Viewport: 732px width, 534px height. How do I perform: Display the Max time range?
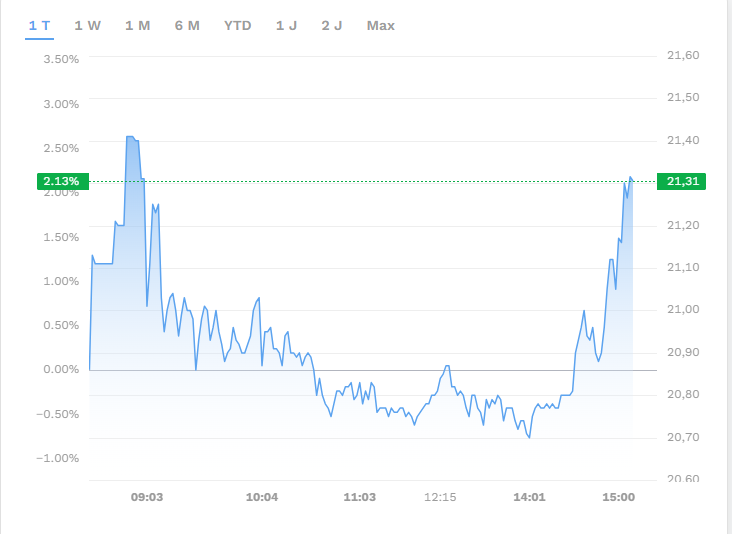(x=381, y=25)
